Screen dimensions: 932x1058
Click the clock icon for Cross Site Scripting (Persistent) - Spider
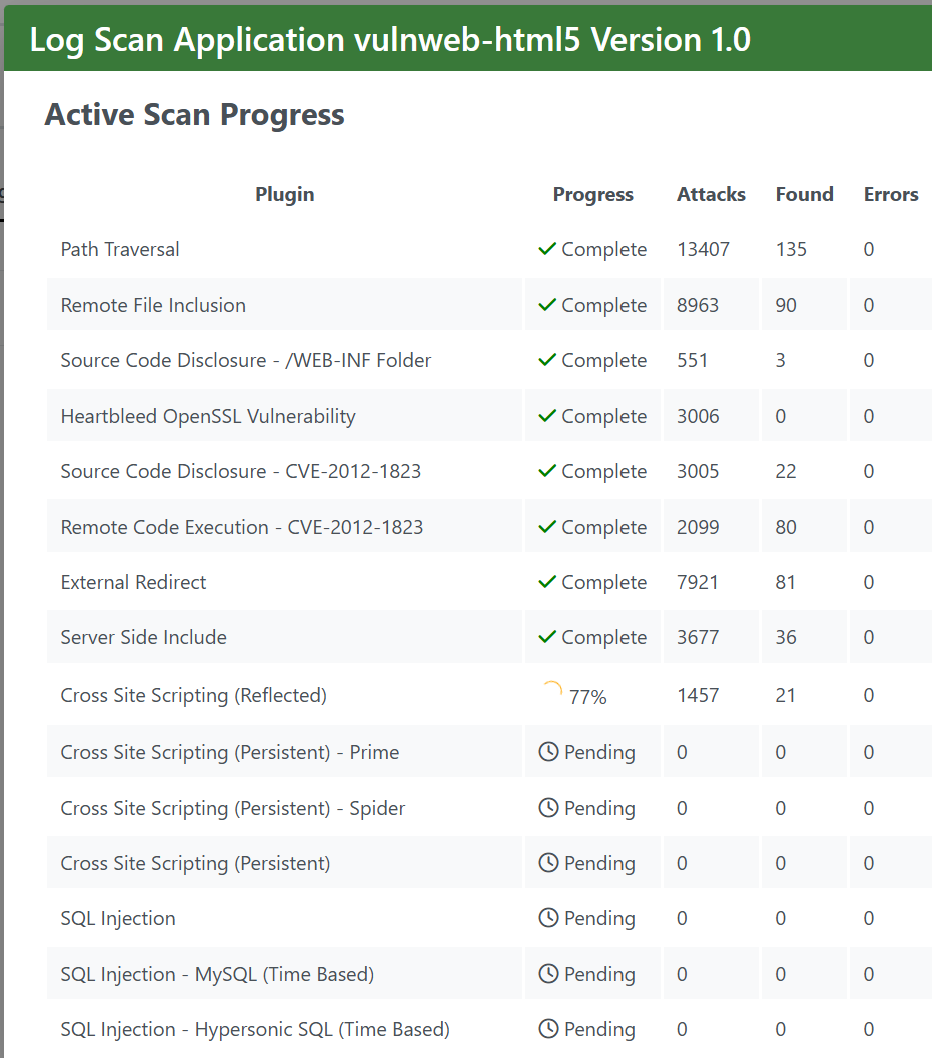(548, 808)
